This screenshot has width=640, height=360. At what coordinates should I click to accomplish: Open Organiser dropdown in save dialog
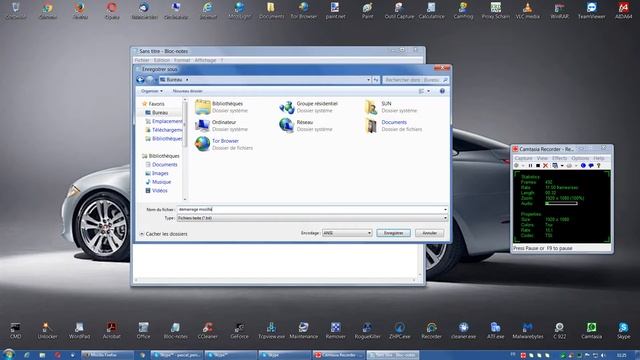[152, 91]
